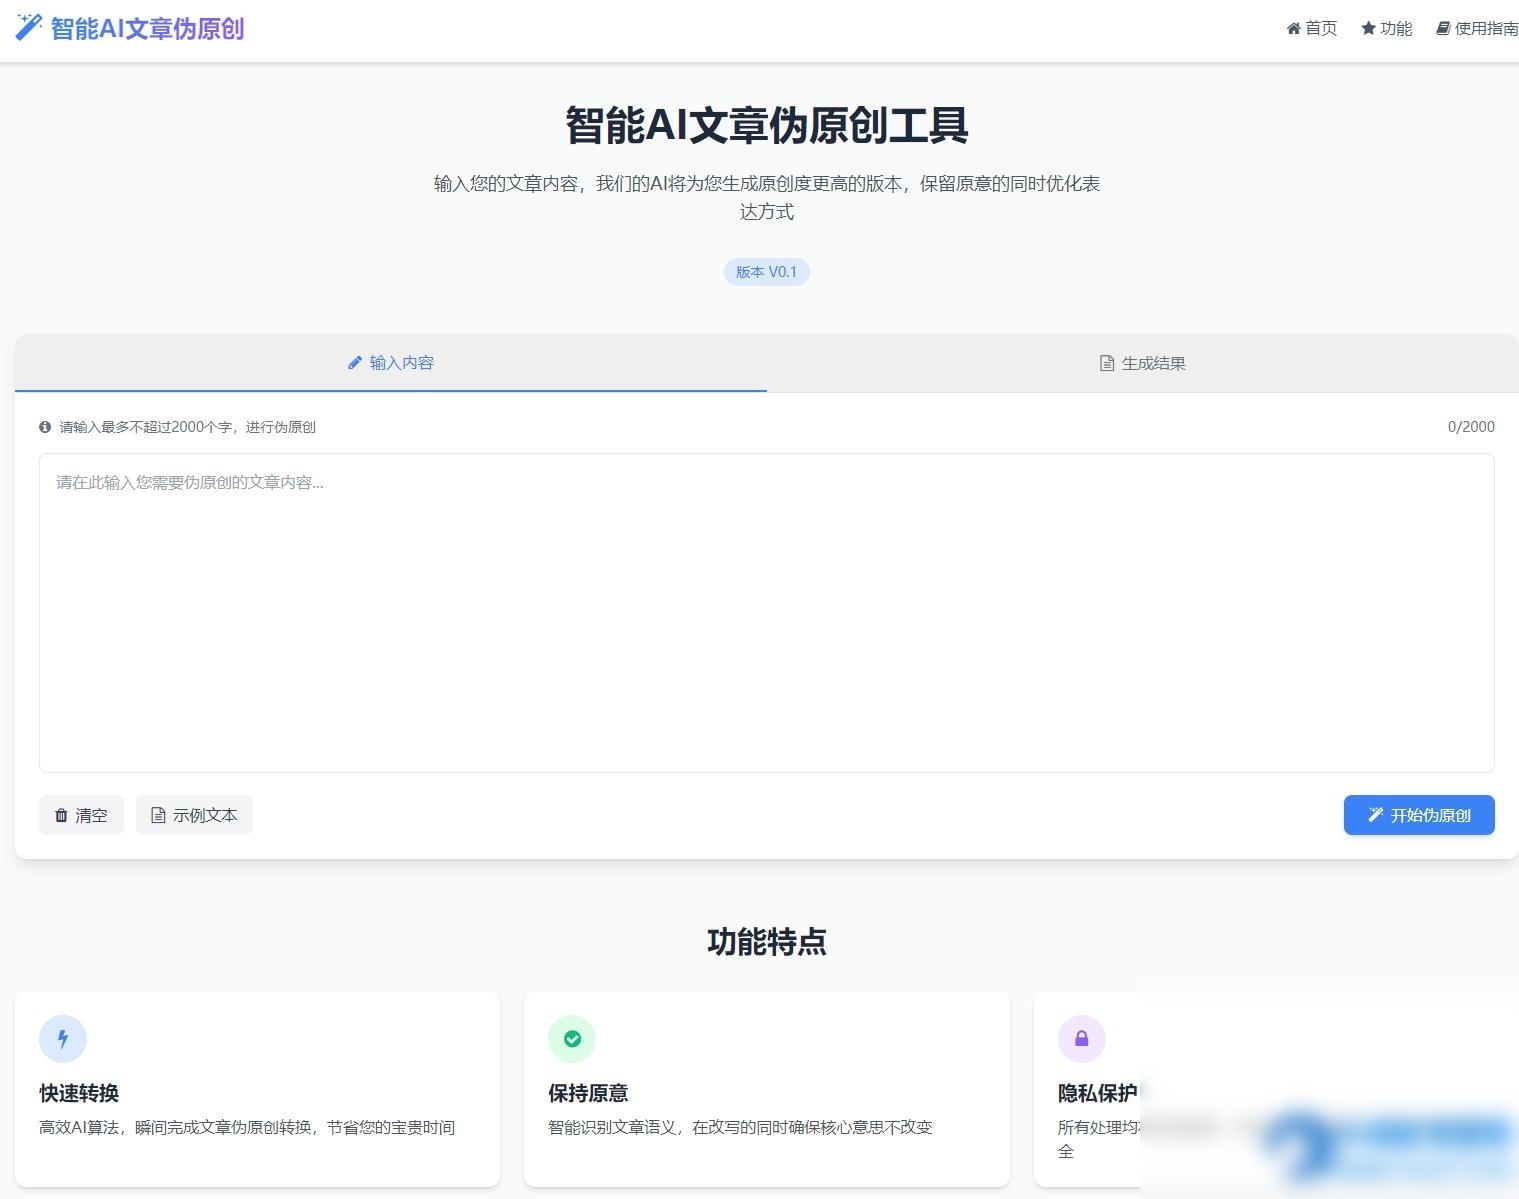Click 清空 to clear the input

point(81,814)
